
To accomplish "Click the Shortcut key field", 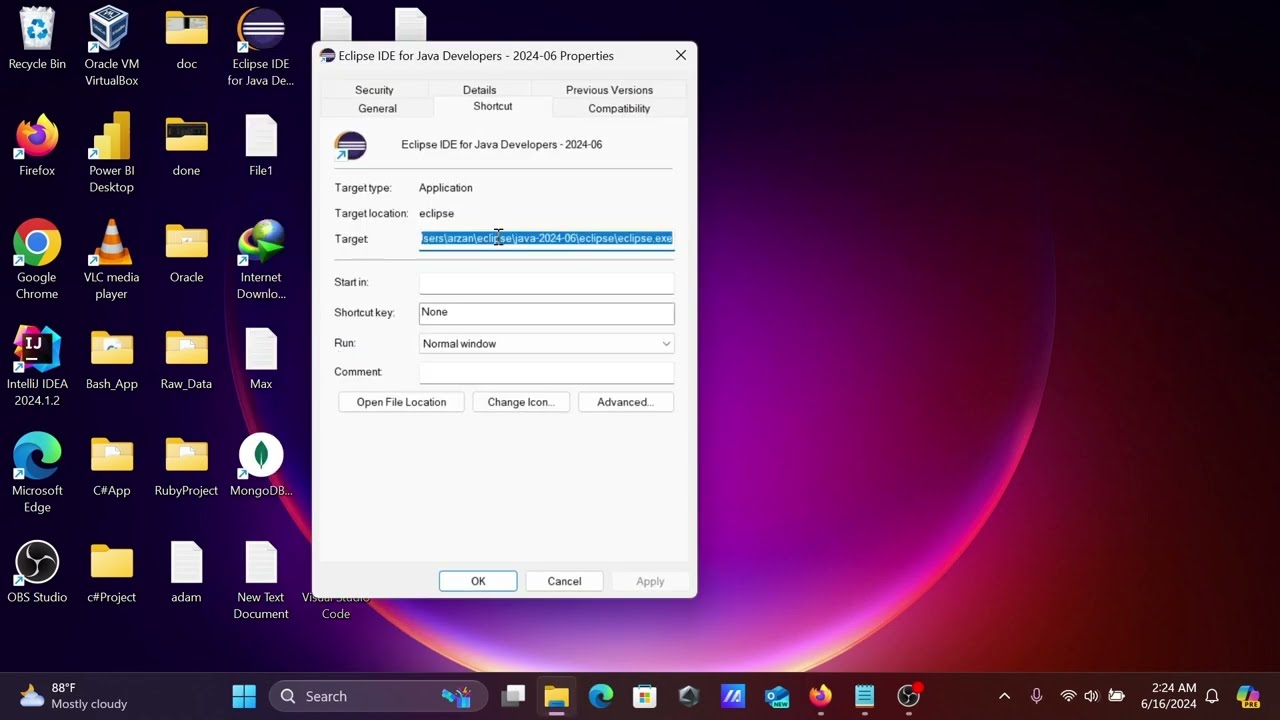I will click(x=546, y=313).
